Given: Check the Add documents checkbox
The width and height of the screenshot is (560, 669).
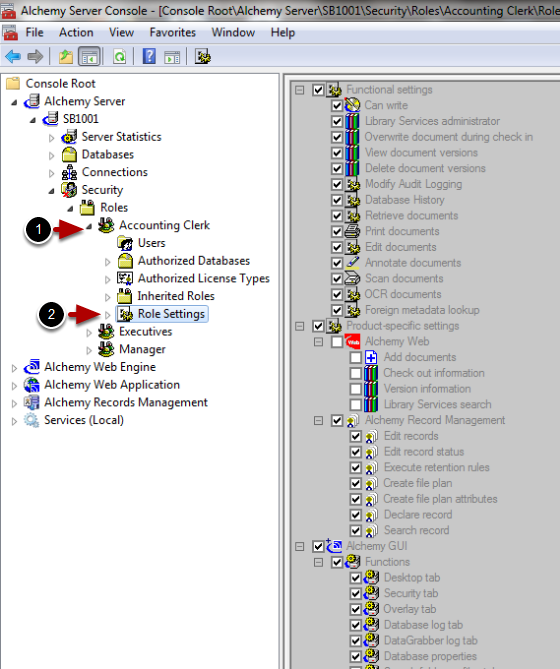Looking at the screenshot, I should 356,357.
